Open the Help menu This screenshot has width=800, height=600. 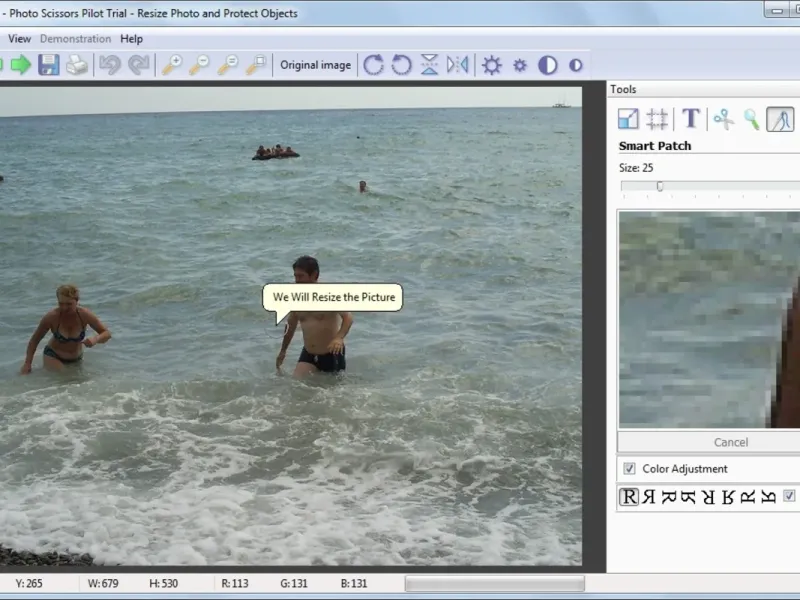tap(131, 39)
